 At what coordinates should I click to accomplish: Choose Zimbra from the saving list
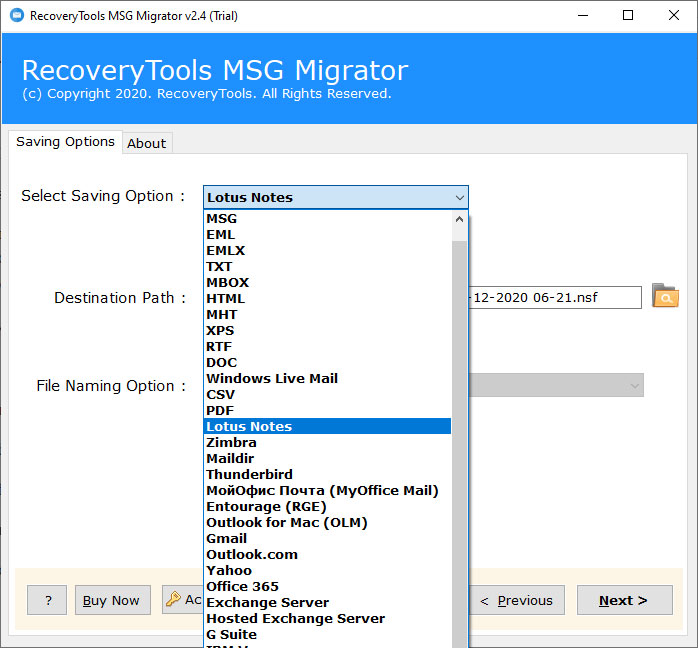point(327,442)
